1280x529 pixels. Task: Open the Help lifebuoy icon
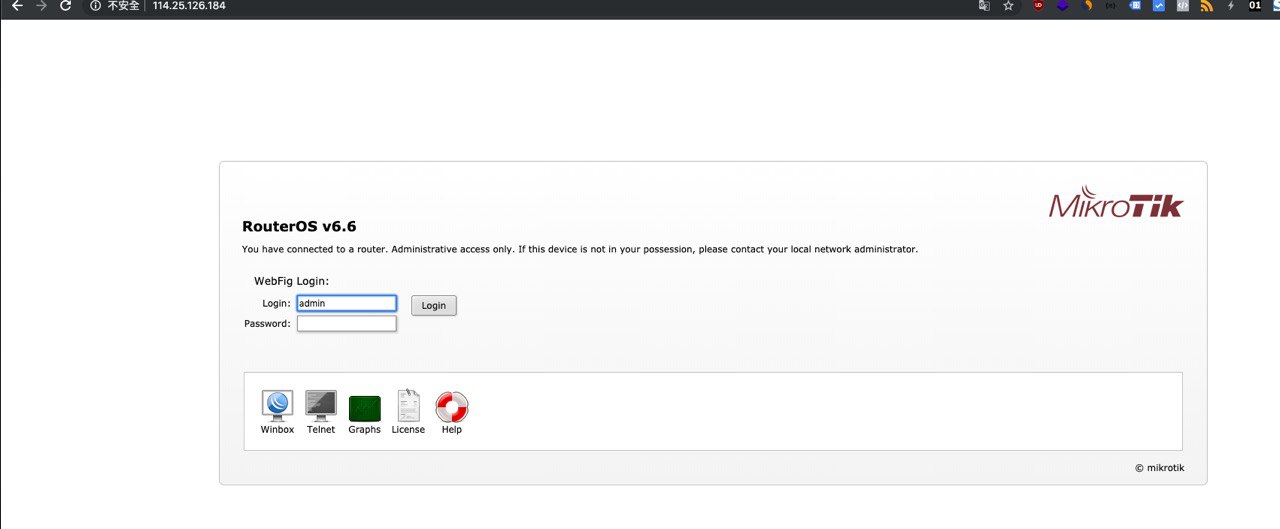(452, 406)
